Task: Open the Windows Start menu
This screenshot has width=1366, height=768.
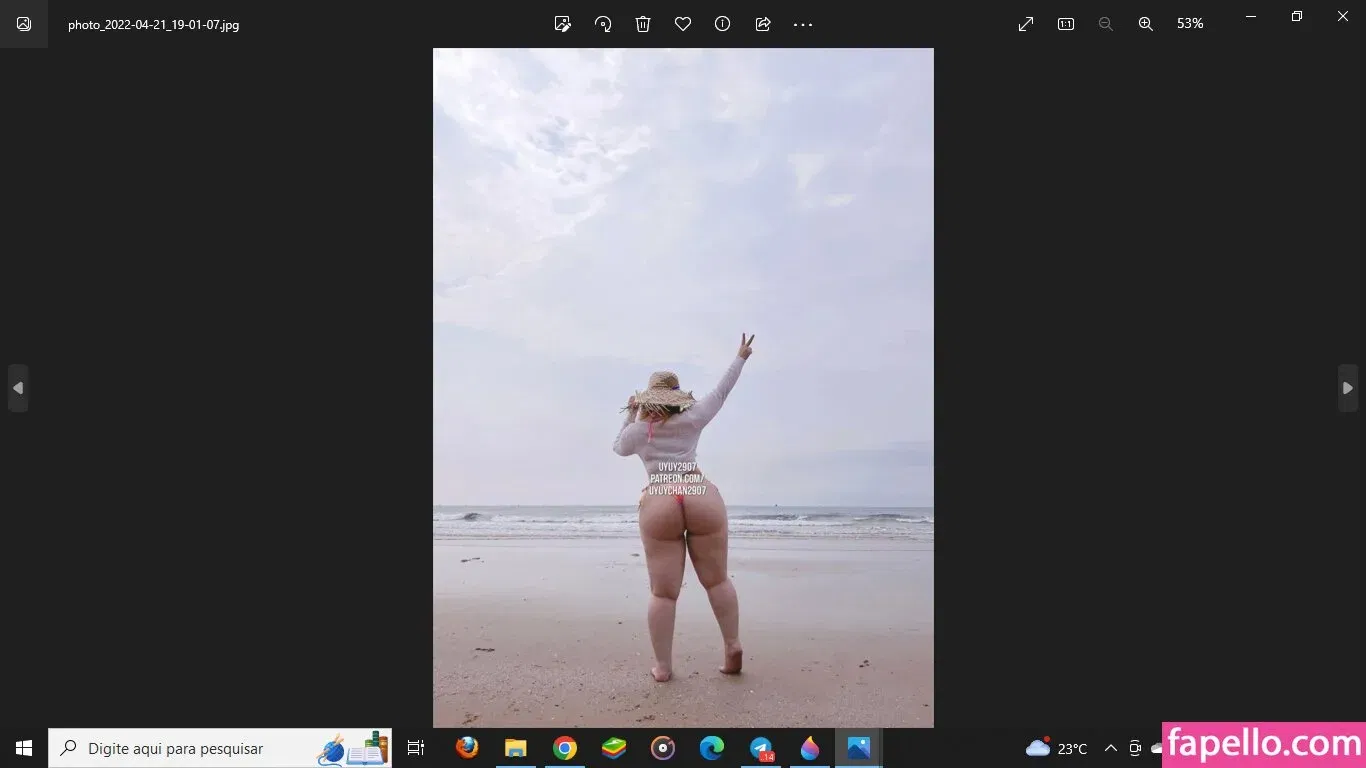Action: (22, 748)
